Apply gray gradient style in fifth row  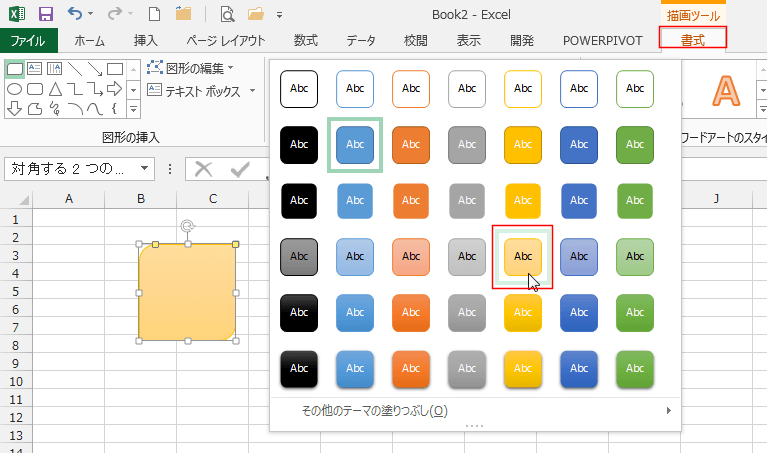coord(467,313)
